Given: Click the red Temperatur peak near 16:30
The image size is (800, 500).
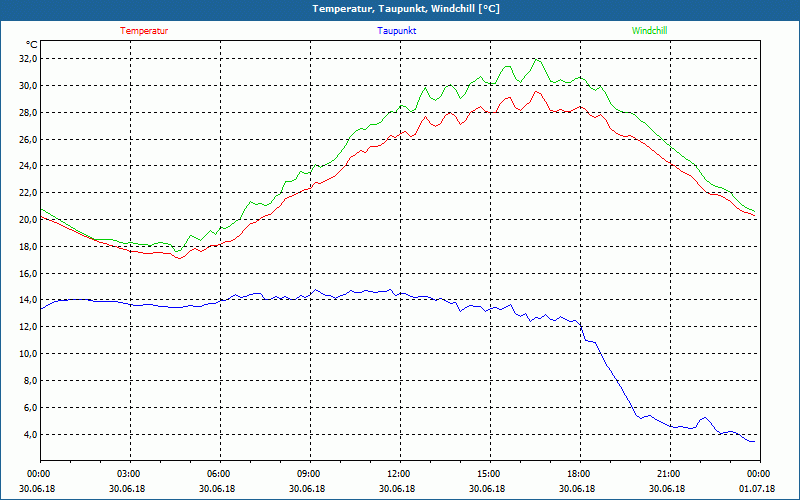Looking at the screenshot, I should 536,92.
